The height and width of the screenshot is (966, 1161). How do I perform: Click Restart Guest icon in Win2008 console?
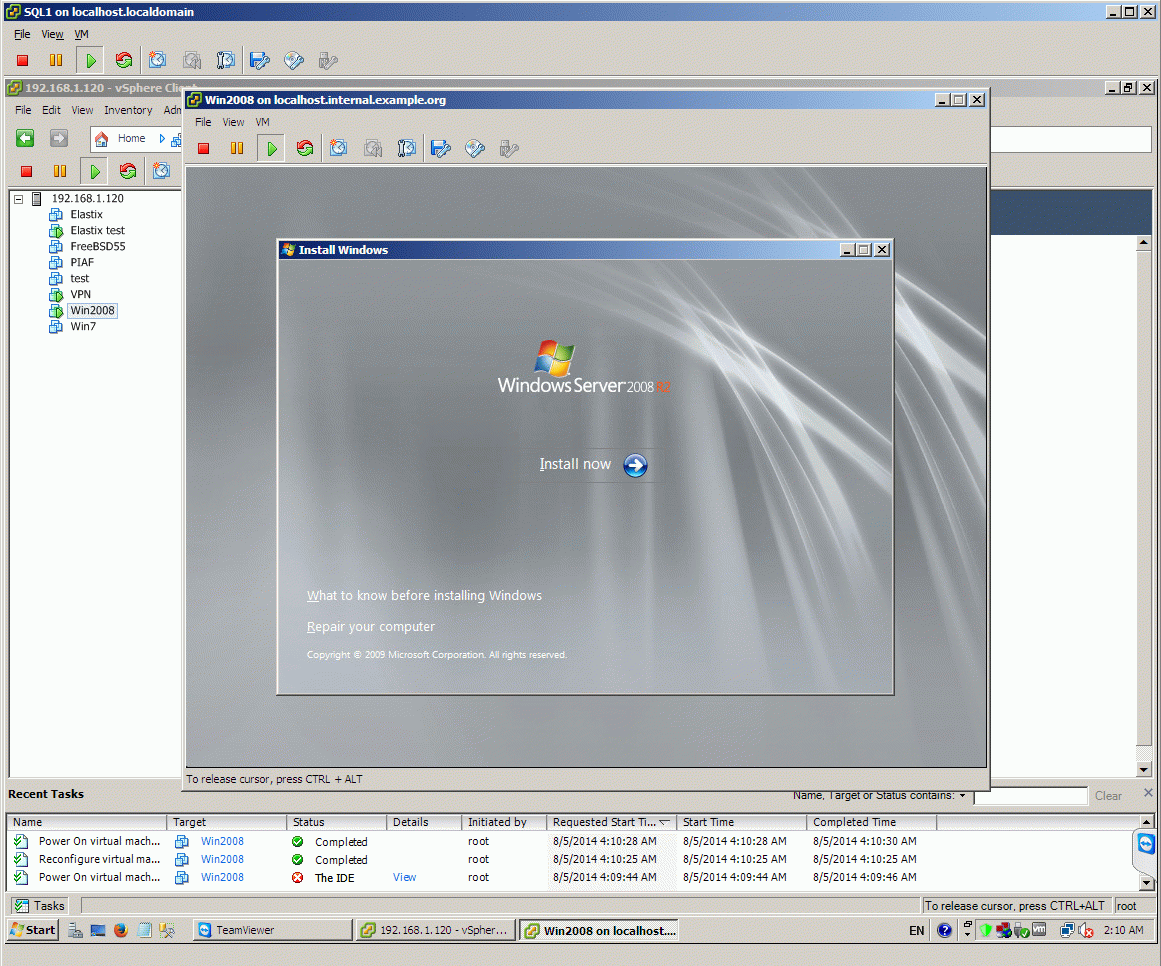[304, 149]
